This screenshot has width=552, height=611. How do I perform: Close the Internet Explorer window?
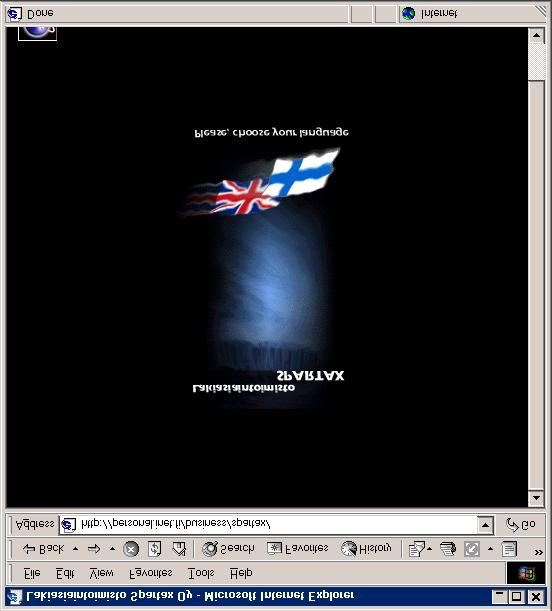pyautogui.click(x=536, y=596)
